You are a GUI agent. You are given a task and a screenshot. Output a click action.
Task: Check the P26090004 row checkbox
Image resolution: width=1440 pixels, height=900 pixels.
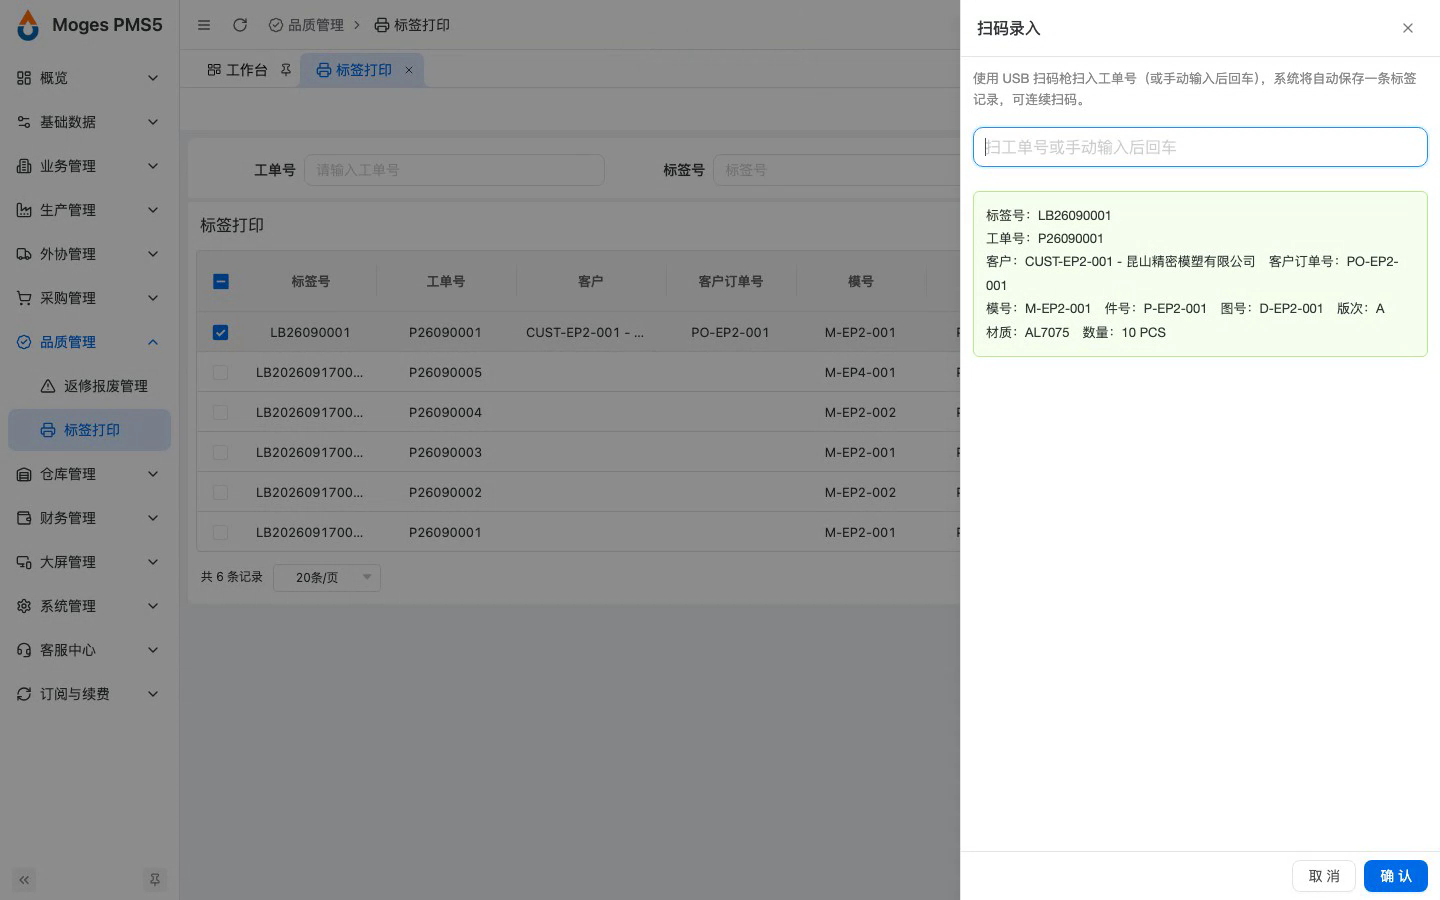(221, 412)
